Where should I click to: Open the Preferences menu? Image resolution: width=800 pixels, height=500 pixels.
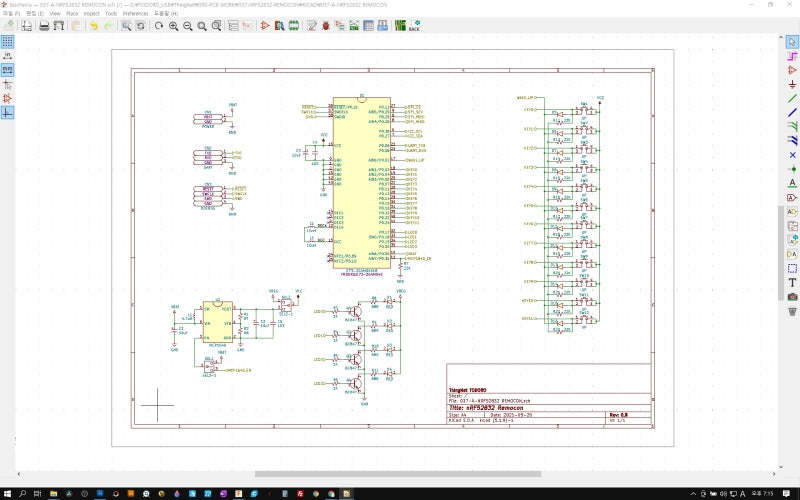[135, 13]
